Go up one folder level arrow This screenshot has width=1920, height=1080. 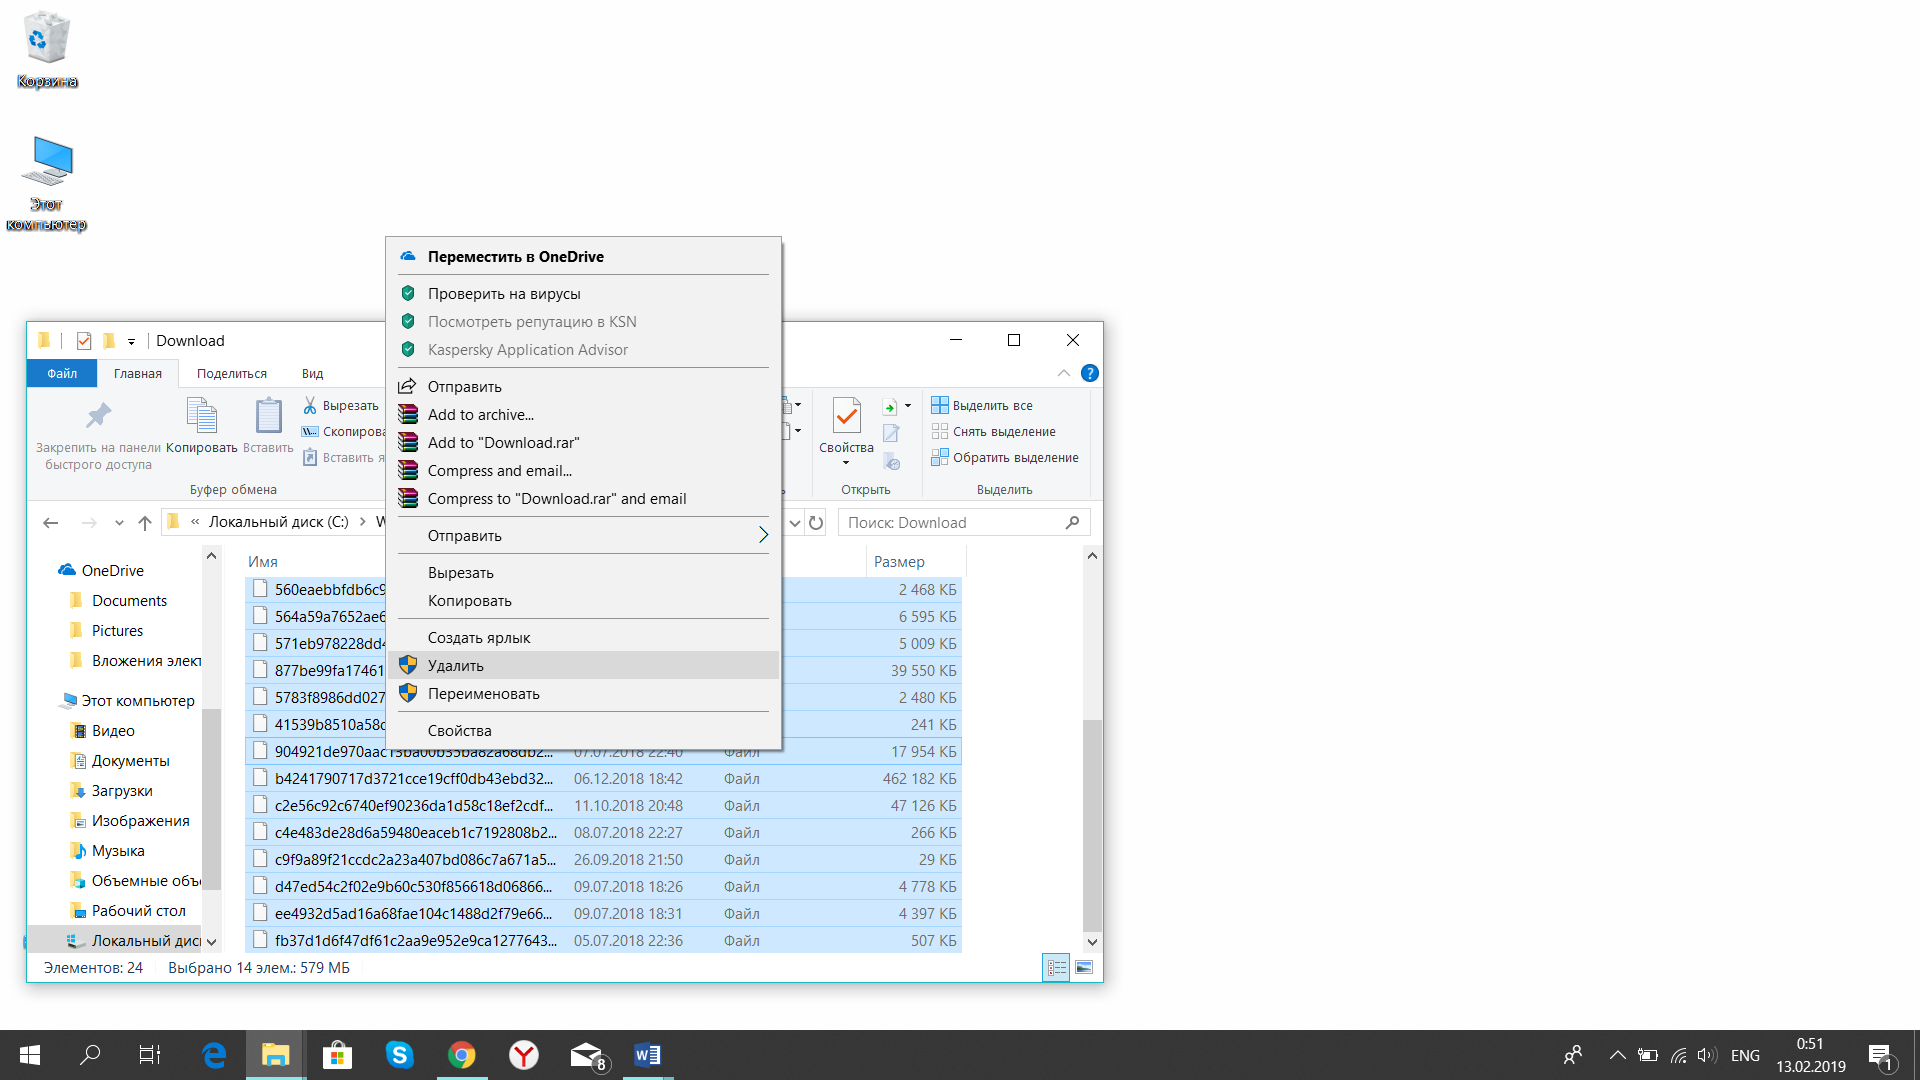145,522
